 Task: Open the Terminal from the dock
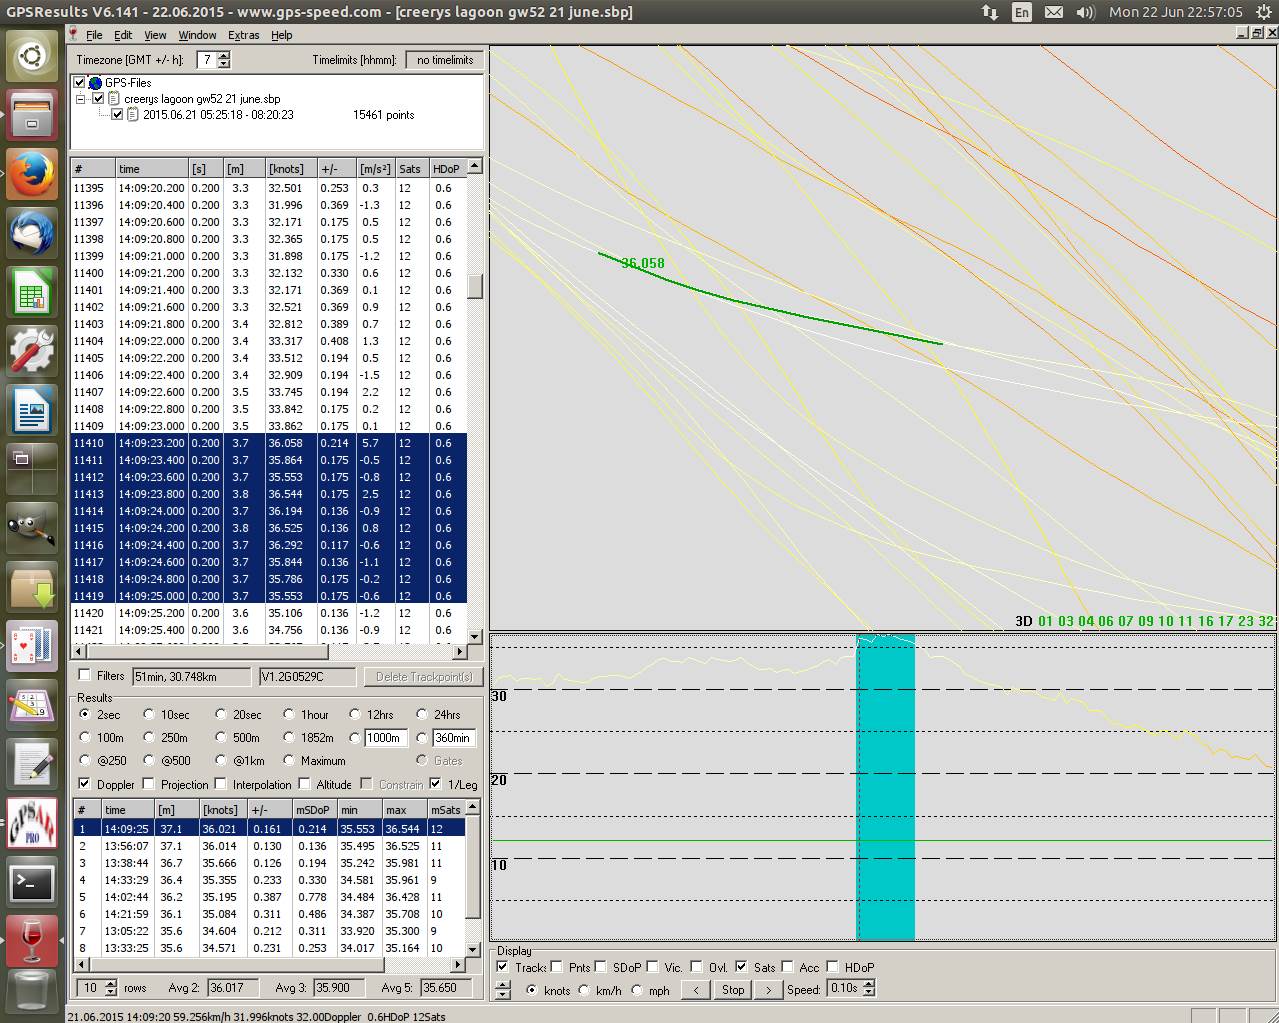click(x=32, y=882)
